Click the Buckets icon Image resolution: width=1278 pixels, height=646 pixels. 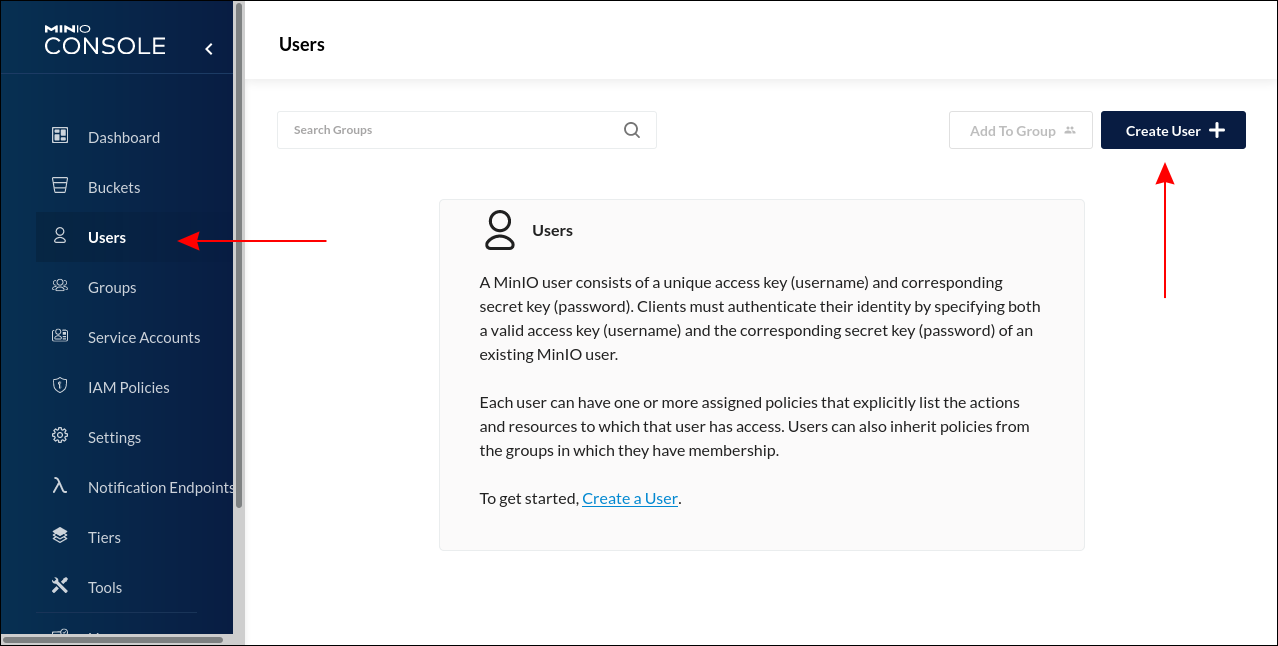(60, 187)
